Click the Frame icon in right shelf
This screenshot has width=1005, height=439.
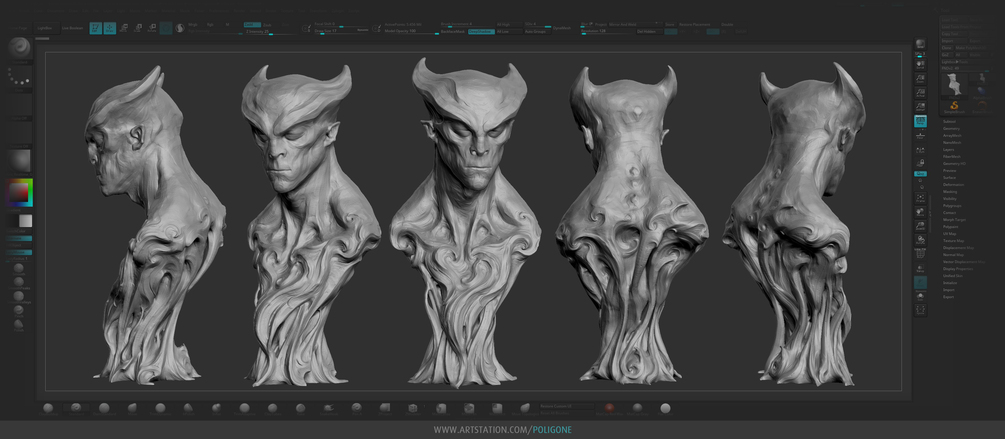920,199
